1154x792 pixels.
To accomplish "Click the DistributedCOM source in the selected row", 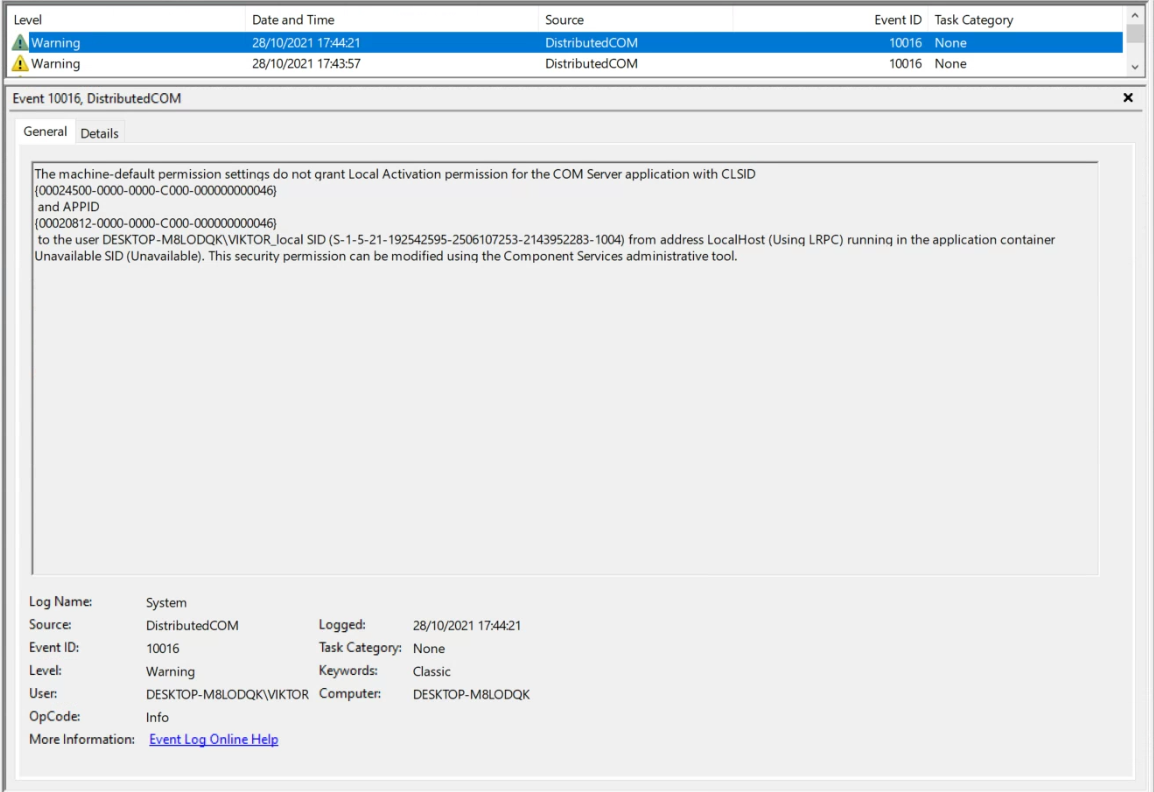I will pos(591,43).
